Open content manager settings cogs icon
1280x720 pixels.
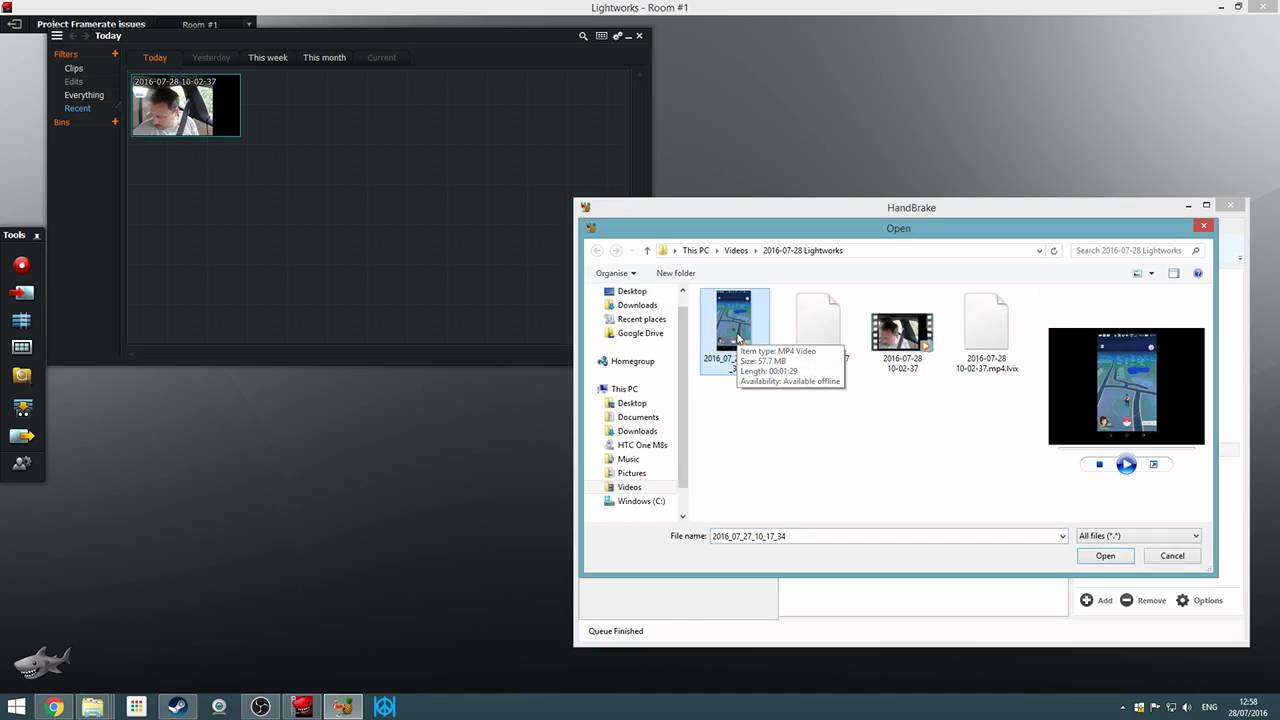coord(617,36)
